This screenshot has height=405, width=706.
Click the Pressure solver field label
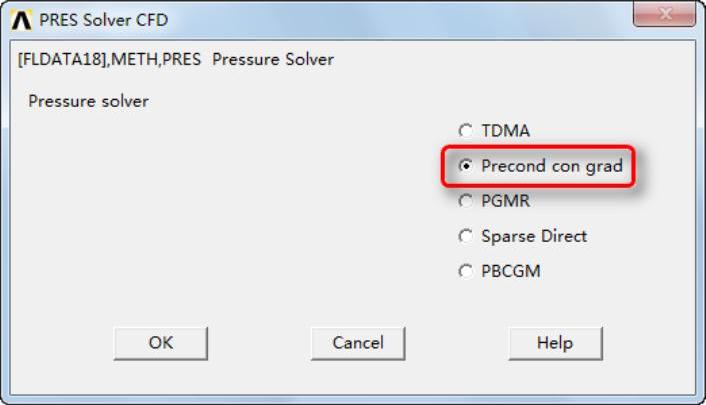coord(88,101)
